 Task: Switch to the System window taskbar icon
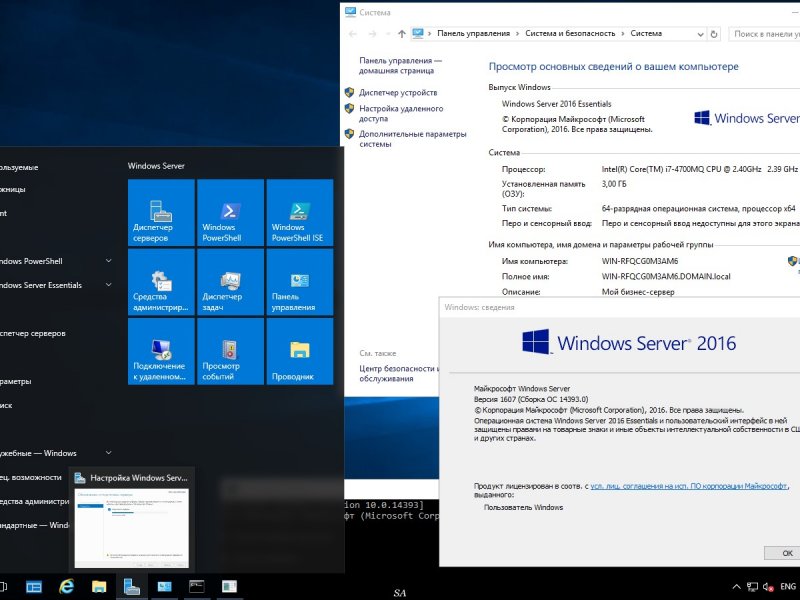pos(164,587)
